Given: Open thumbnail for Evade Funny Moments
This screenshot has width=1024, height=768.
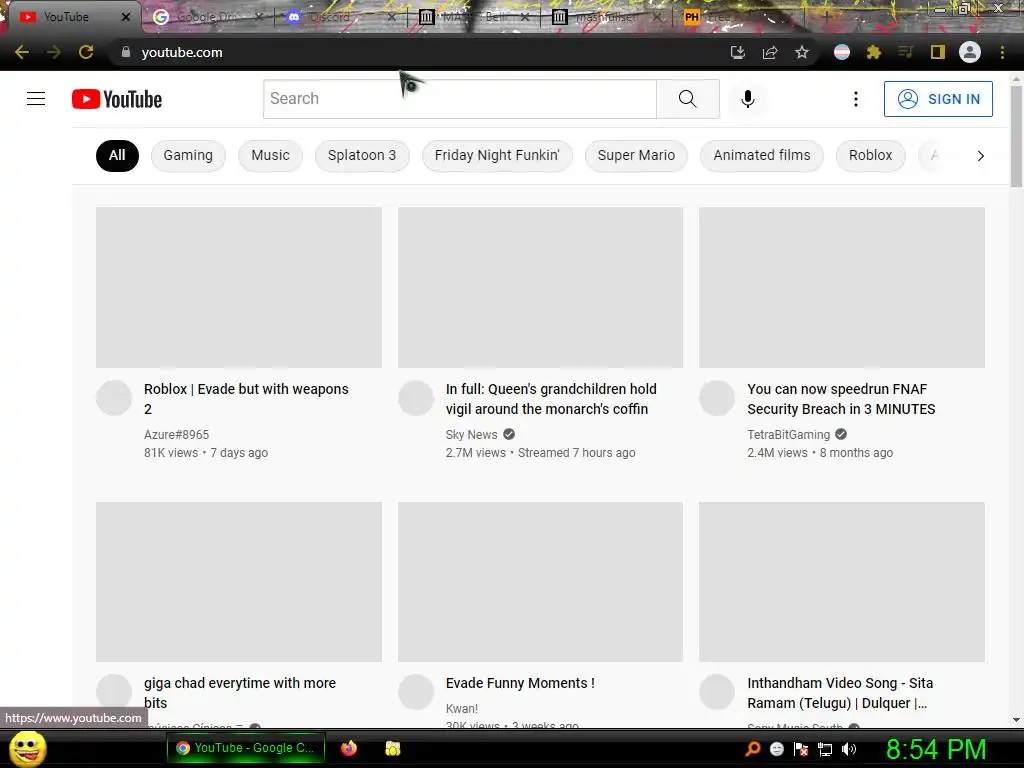Looking at the screenshot, I should 540,582.
